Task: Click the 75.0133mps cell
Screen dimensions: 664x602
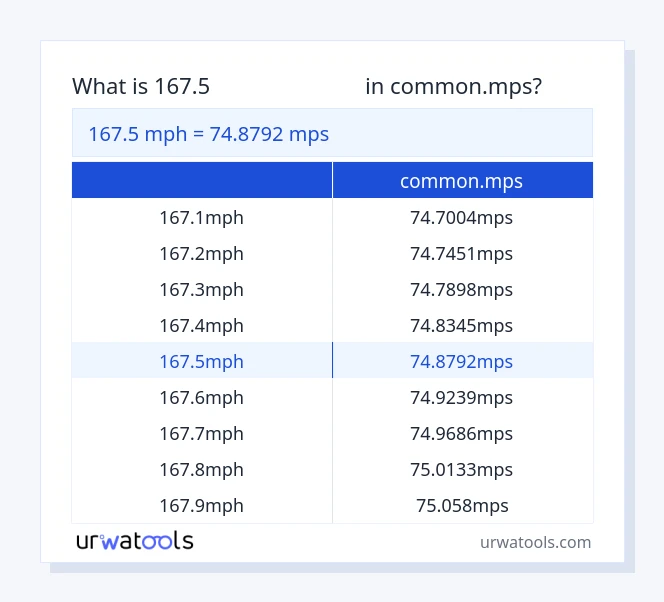Action: pyautogui.click(x=461, y=469)
